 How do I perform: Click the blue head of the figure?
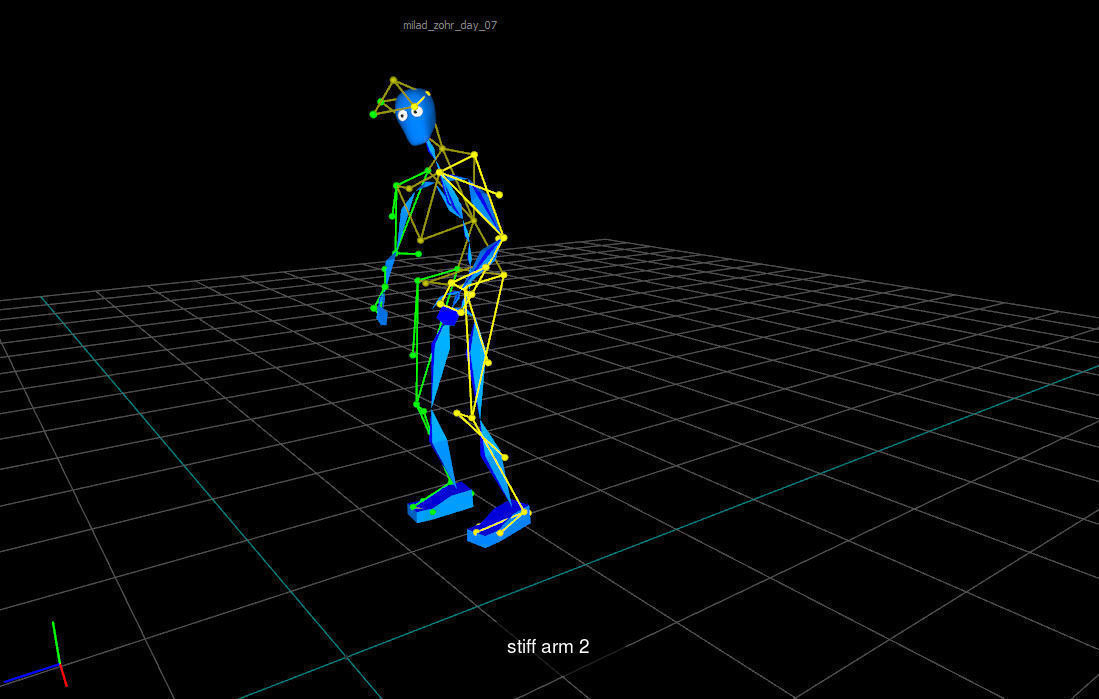[x=415, y=117]
